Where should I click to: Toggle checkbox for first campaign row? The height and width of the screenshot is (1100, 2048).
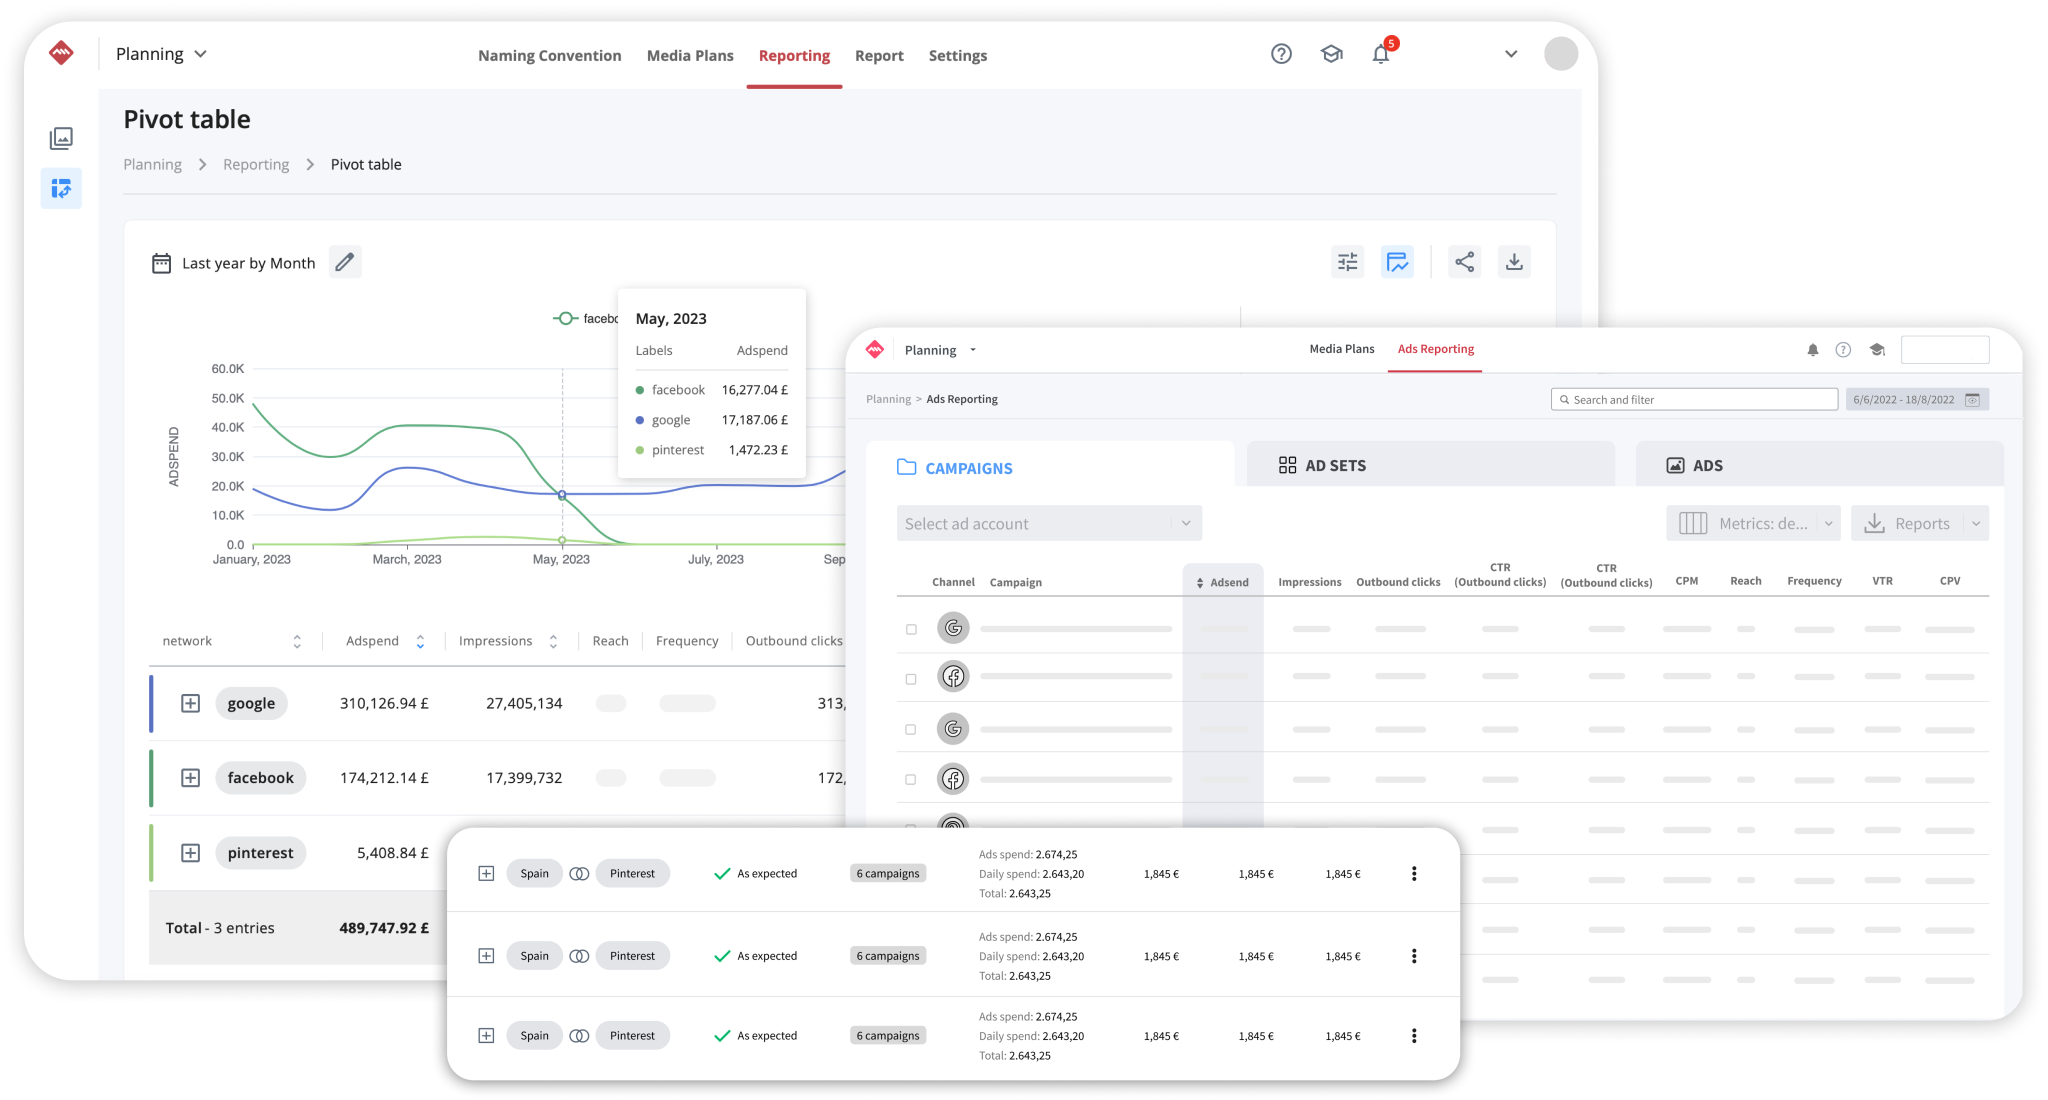pos(912,627)
